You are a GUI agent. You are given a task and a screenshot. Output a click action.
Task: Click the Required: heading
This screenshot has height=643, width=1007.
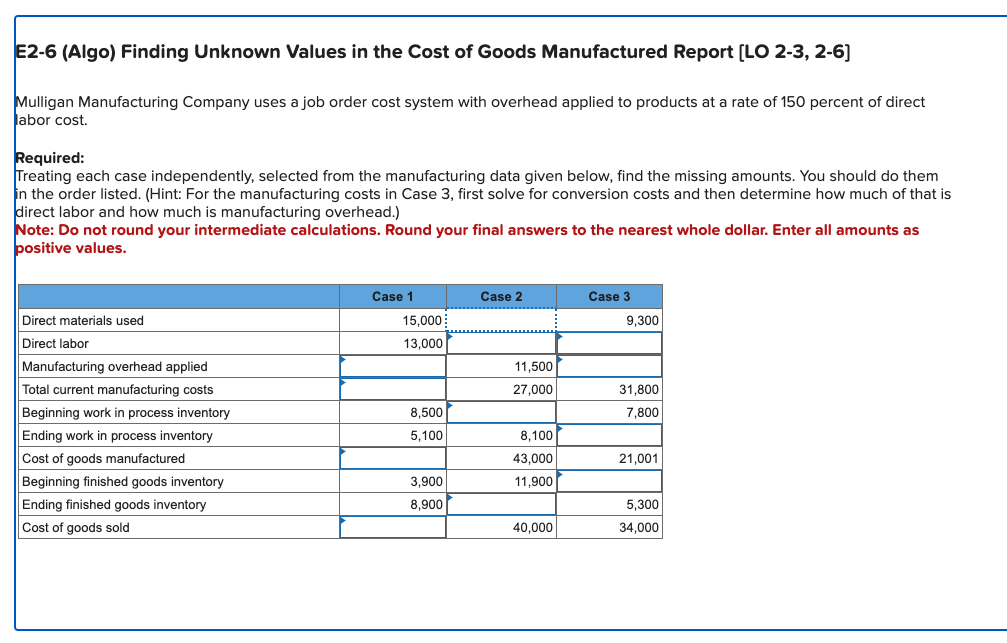pos(50,158)
